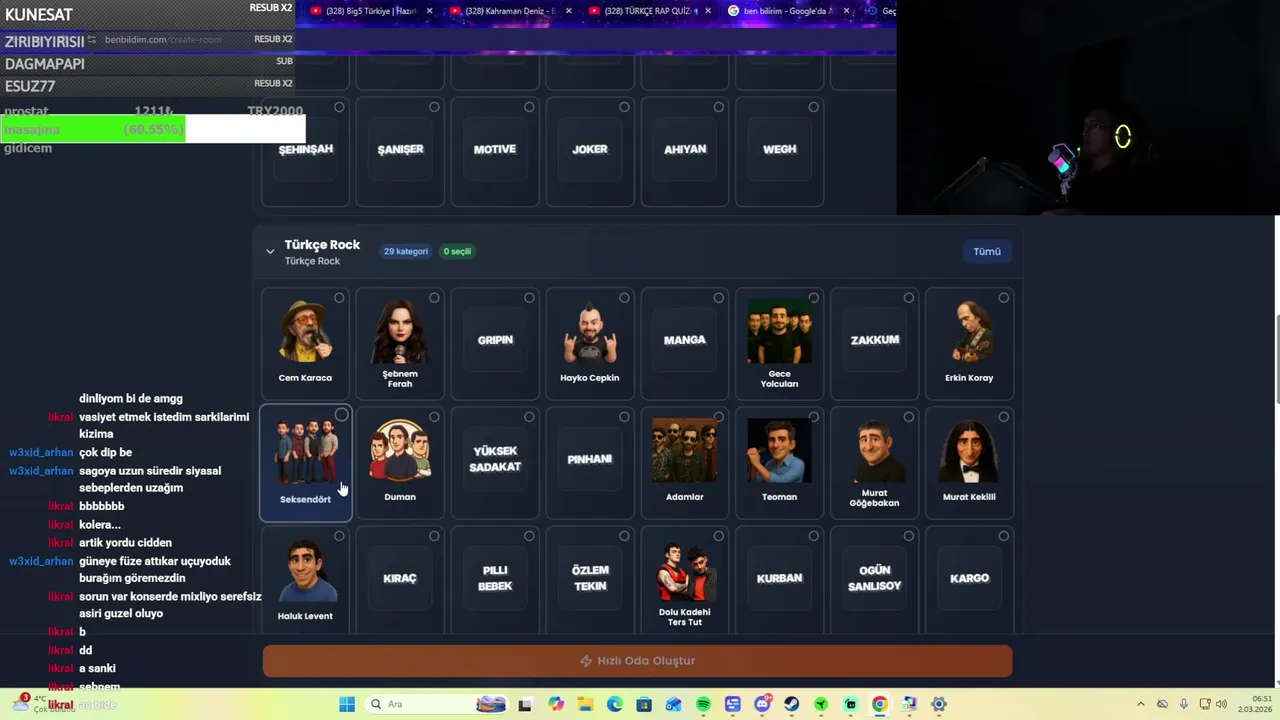Open File Explorer from taskbar
This screenshot has width=1280, height=720.
coord(585,704)
